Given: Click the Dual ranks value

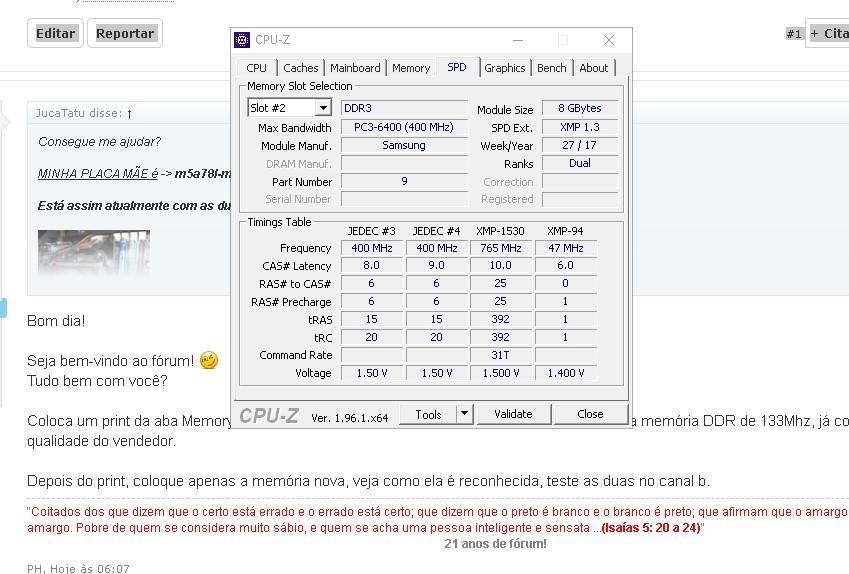Looking at the screenshot, I should pos(580,163).
